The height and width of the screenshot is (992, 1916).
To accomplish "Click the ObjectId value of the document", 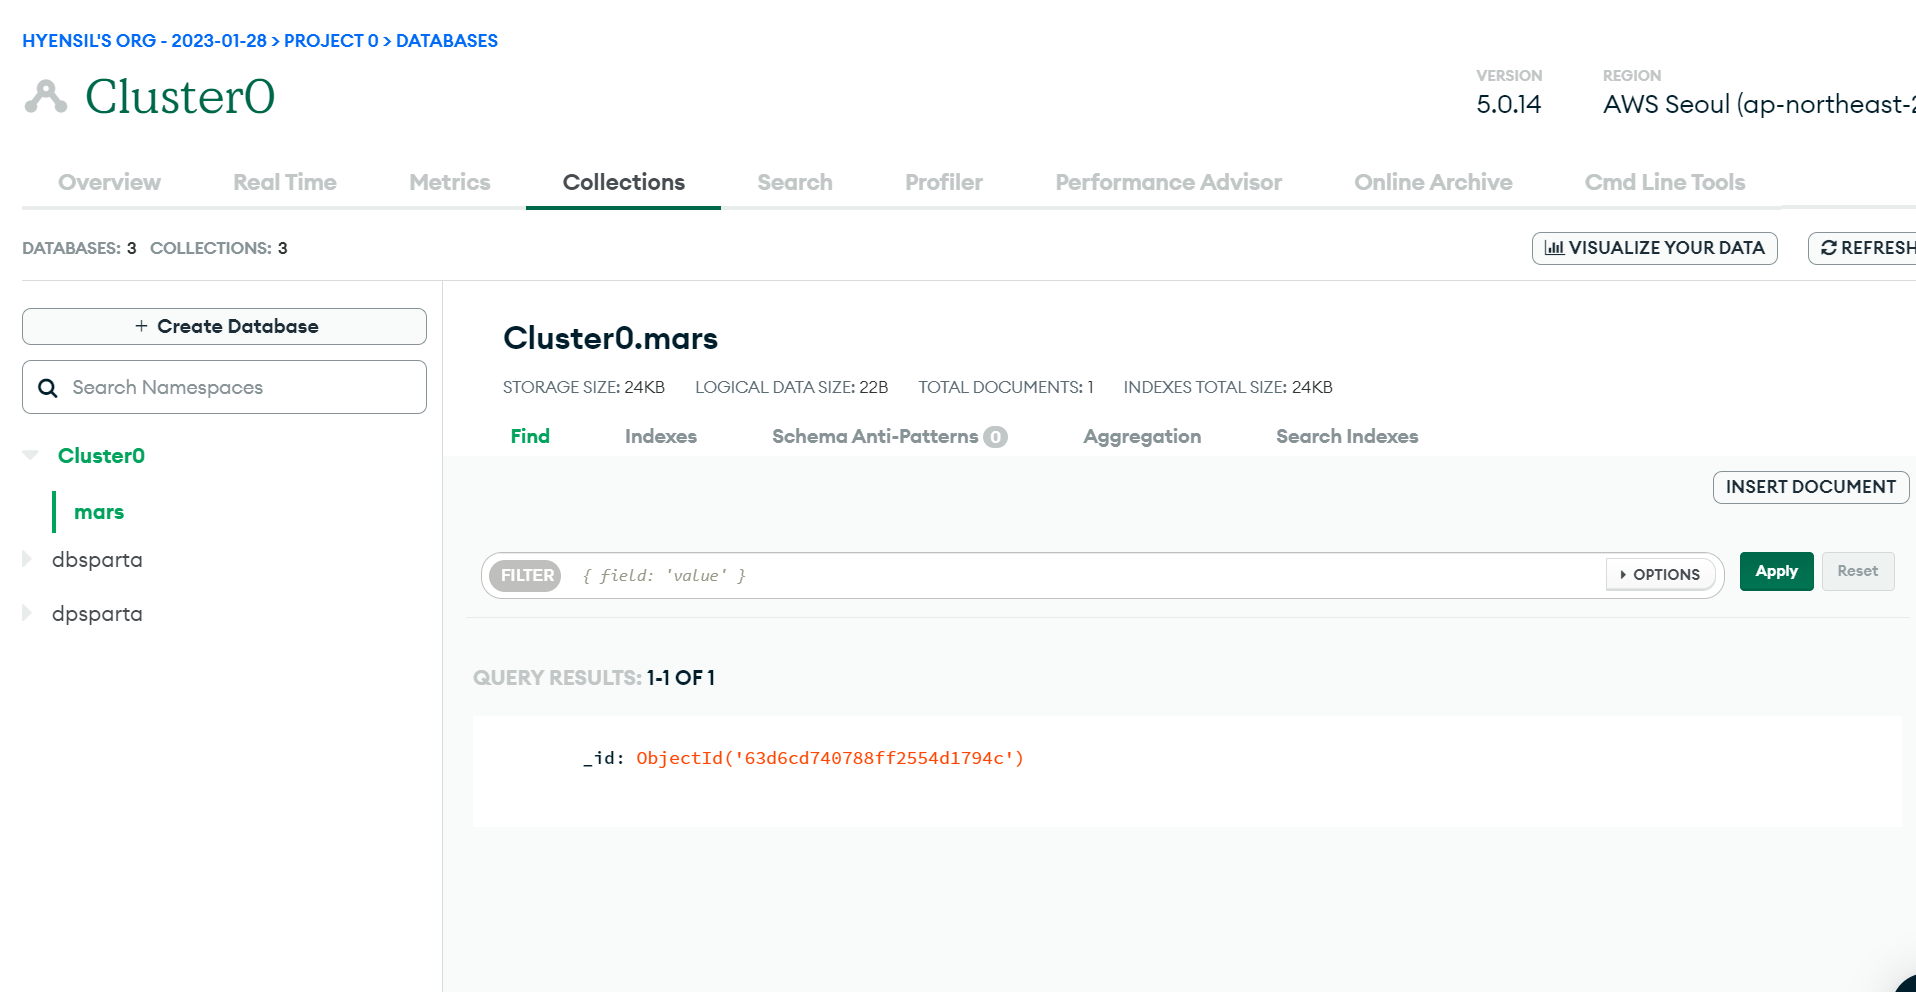I will click(x=830, y=758).
